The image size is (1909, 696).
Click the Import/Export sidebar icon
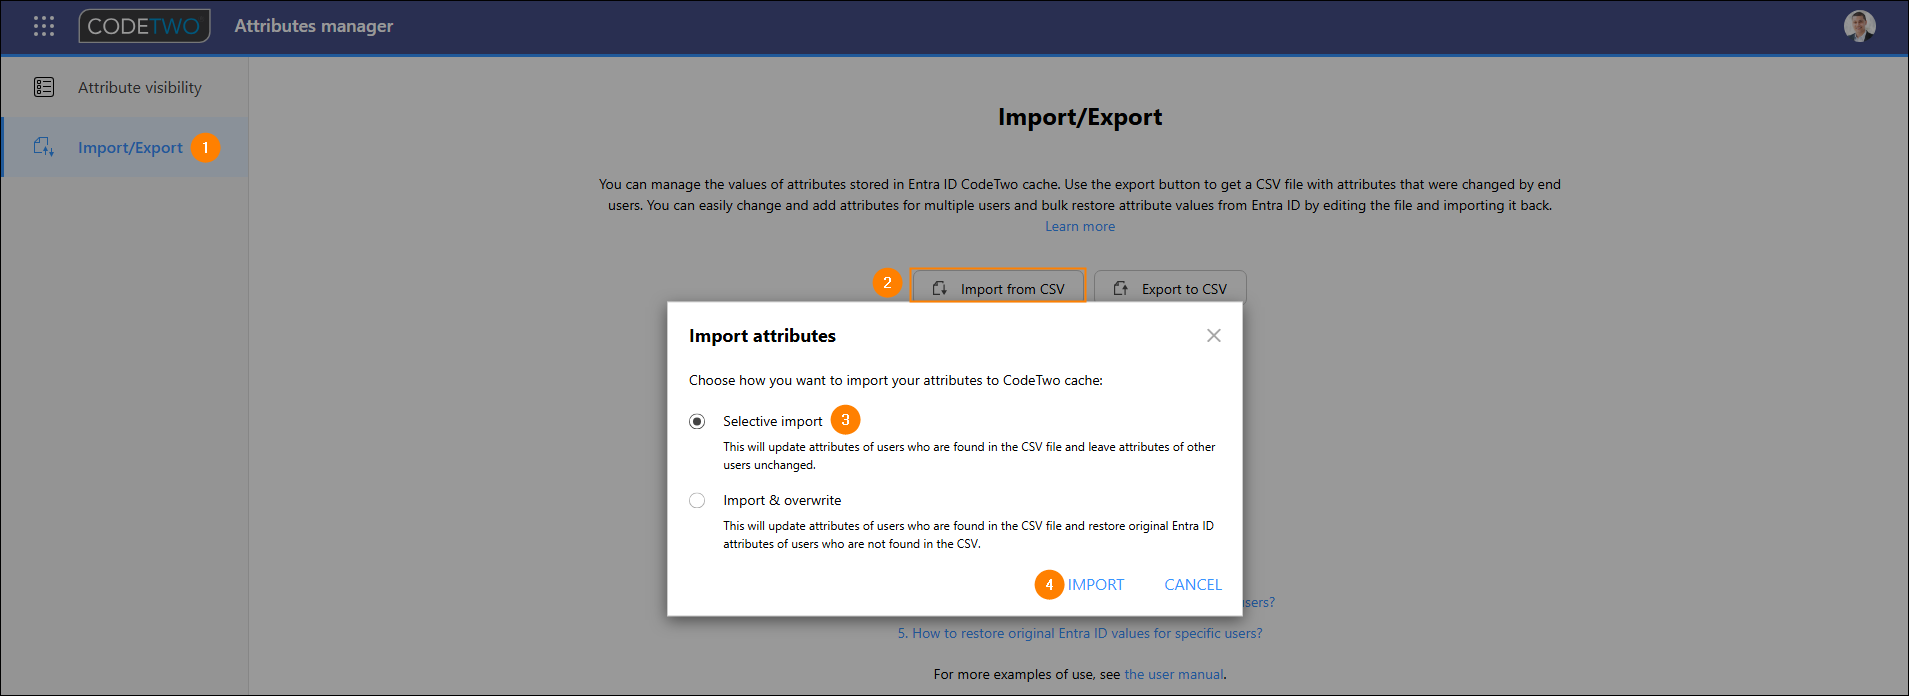pyautogui.click(x=44, y=147)
